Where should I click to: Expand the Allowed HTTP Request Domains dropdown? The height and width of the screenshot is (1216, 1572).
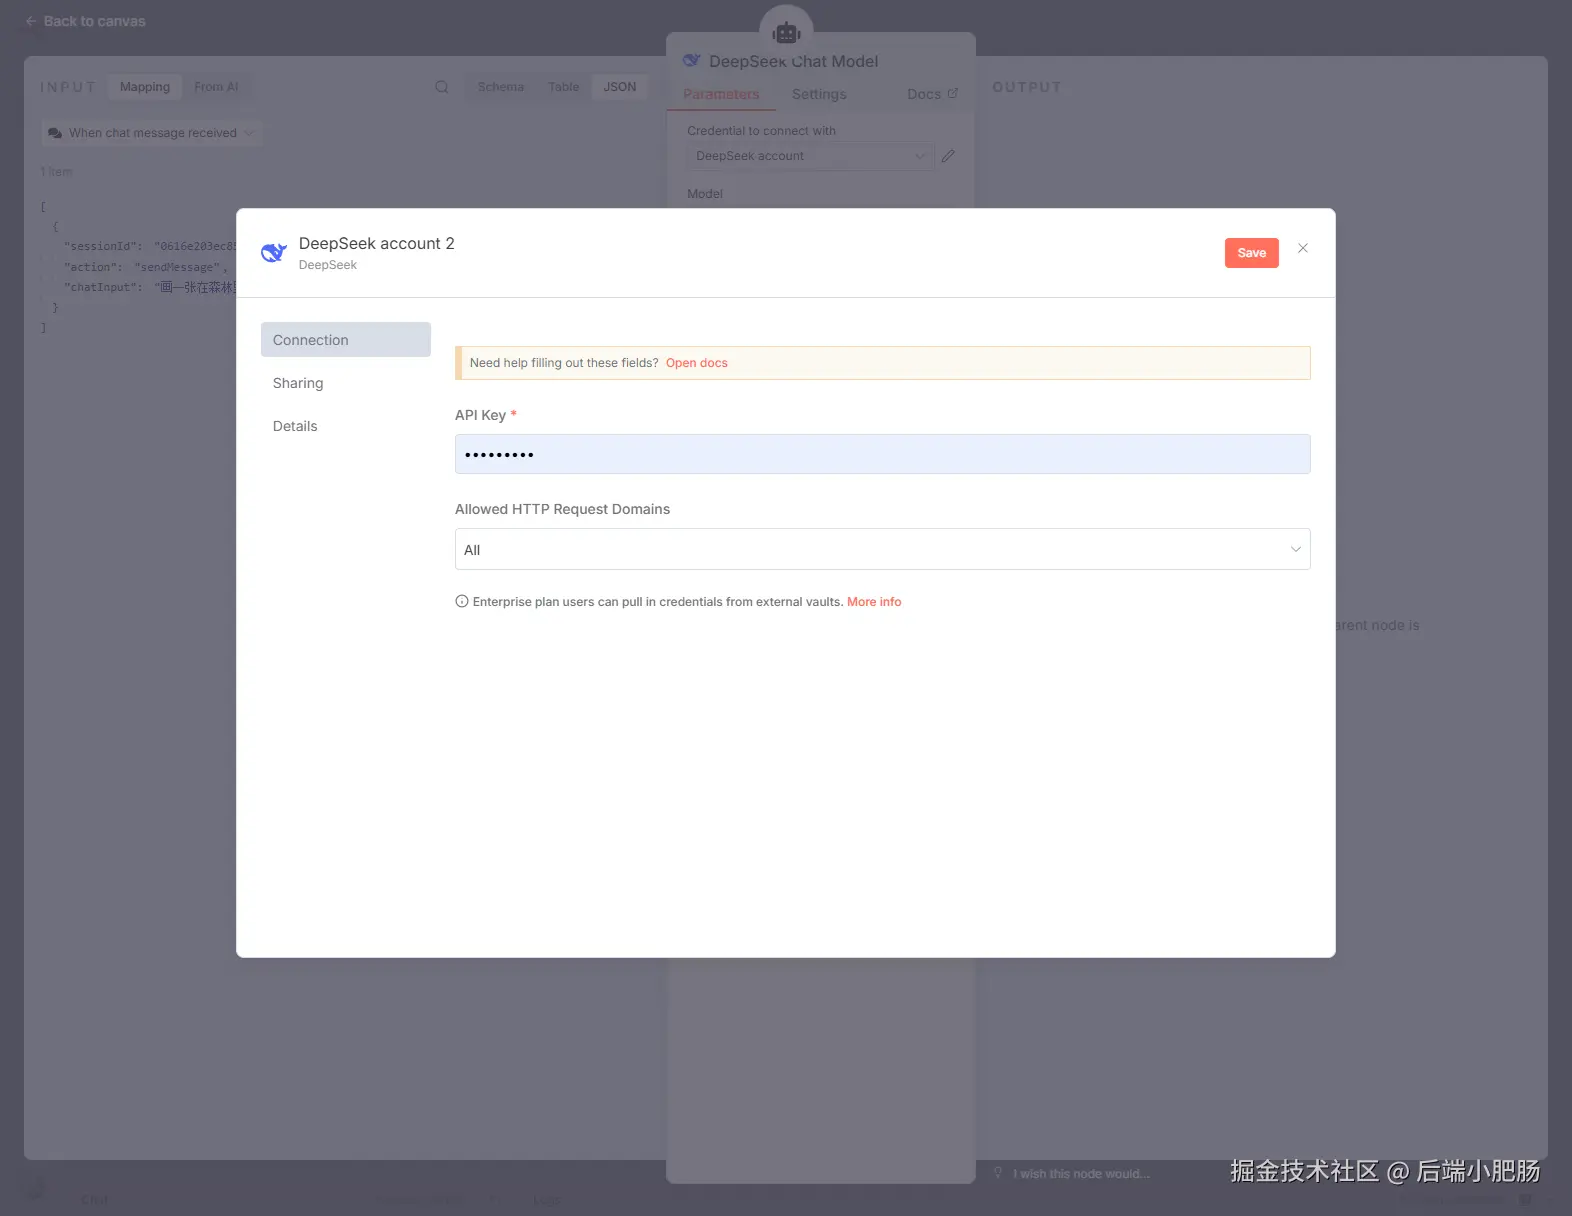pos(882,549)
